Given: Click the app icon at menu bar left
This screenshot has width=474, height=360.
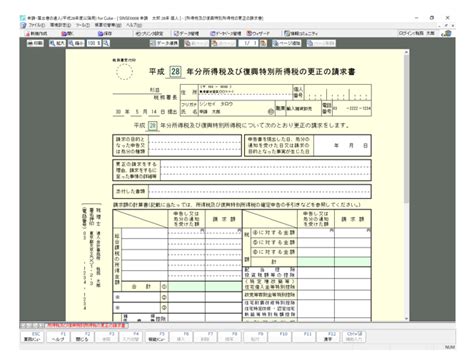Looking at the screenshot, I should [x=23, y=25].
